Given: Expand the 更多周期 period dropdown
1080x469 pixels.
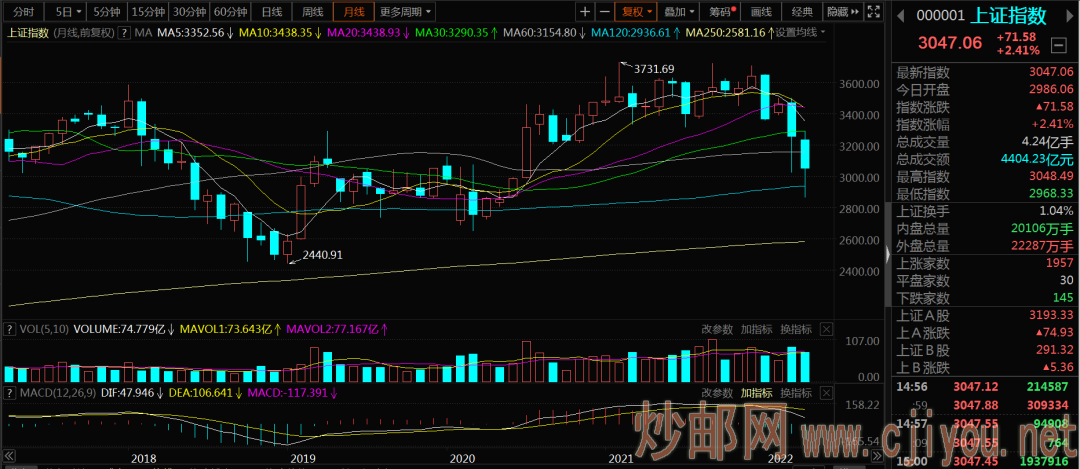Looking at the screenshot, I should (x=406, y=12).
